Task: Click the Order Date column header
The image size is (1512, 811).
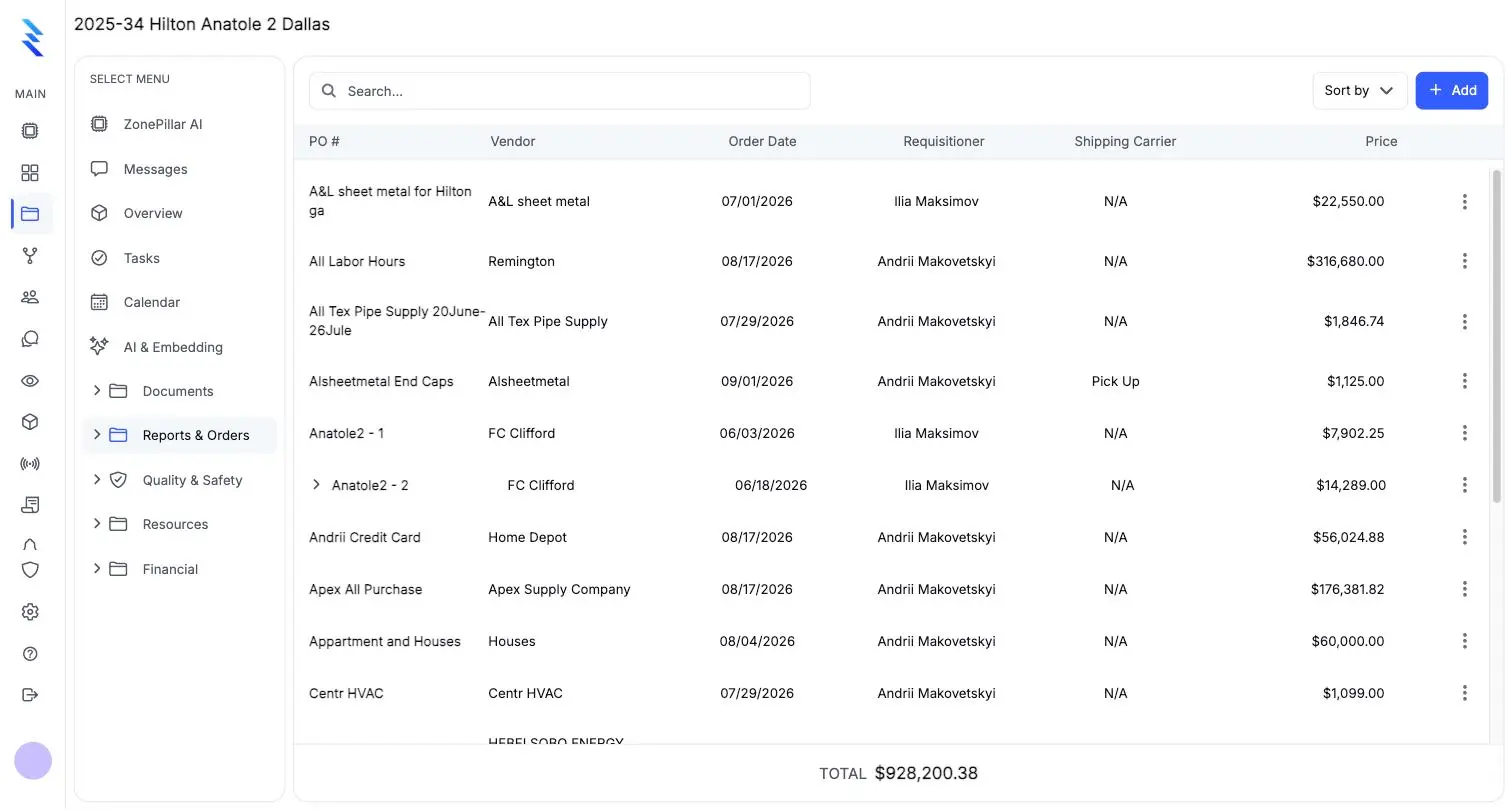Action: 762,142
